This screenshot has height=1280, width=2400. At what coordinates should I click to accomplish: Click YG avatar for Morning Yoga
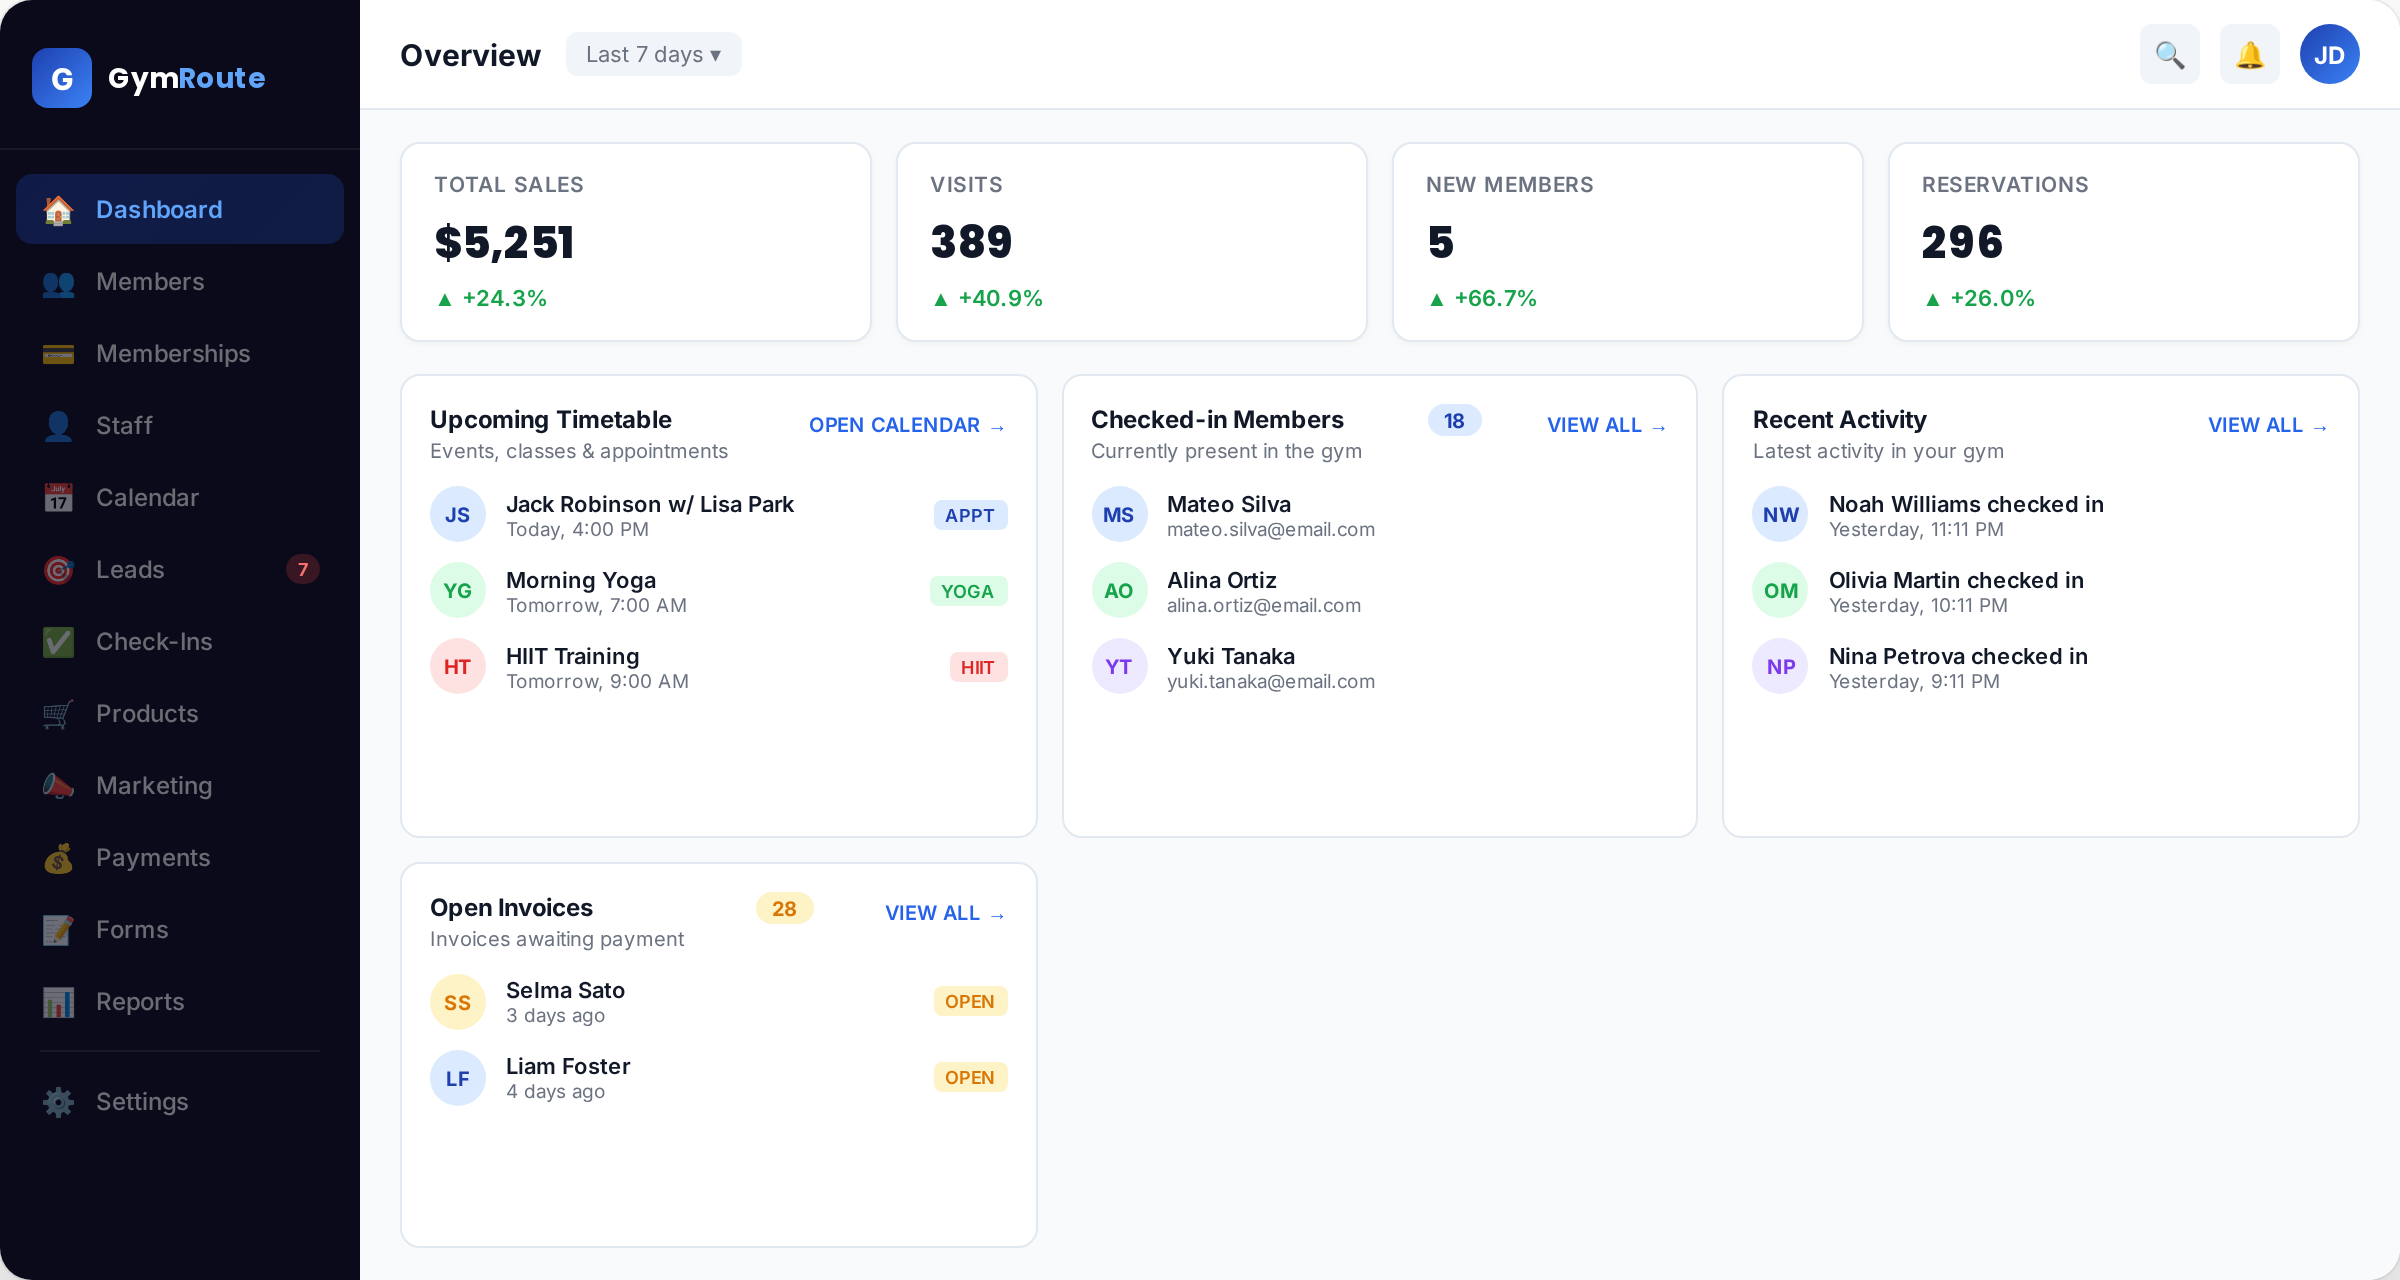pos(458,590)
